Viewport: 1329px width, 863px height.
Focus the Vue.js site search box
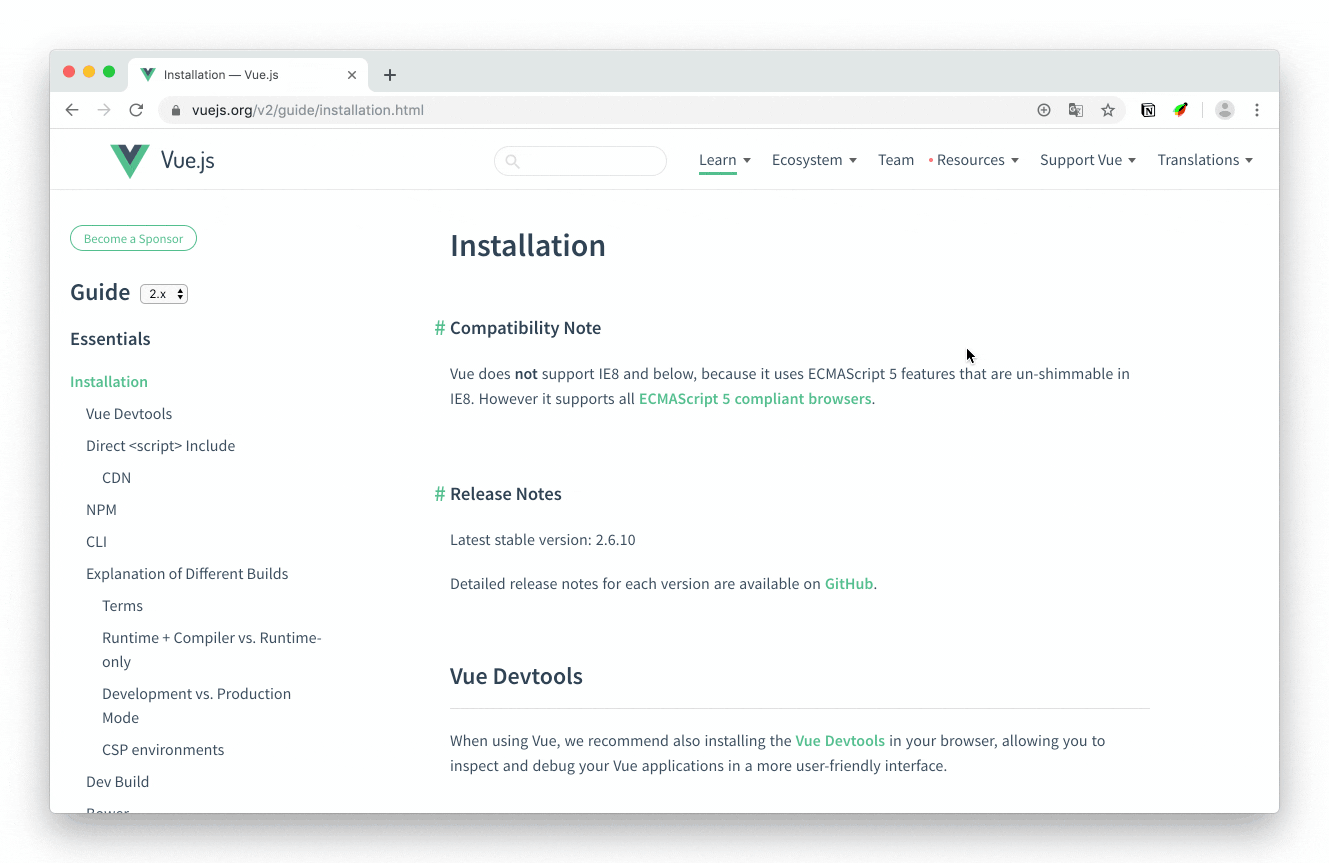click(x=580, y=161)
